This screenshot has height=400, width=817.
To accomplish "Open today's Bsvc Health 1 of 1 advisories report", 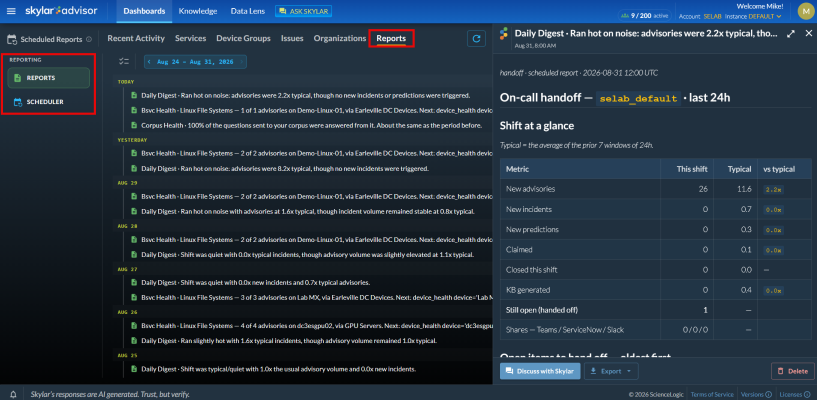I will click(x=317, y=110).
